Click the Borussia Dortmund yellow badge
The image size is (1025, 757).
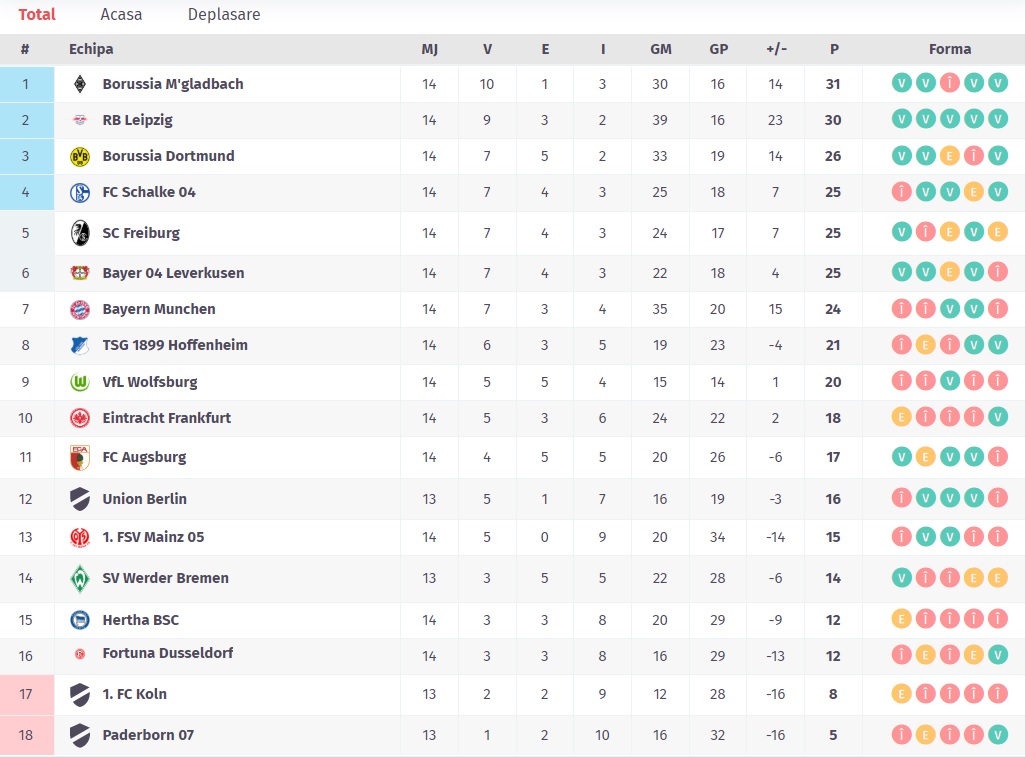point(80,156)
